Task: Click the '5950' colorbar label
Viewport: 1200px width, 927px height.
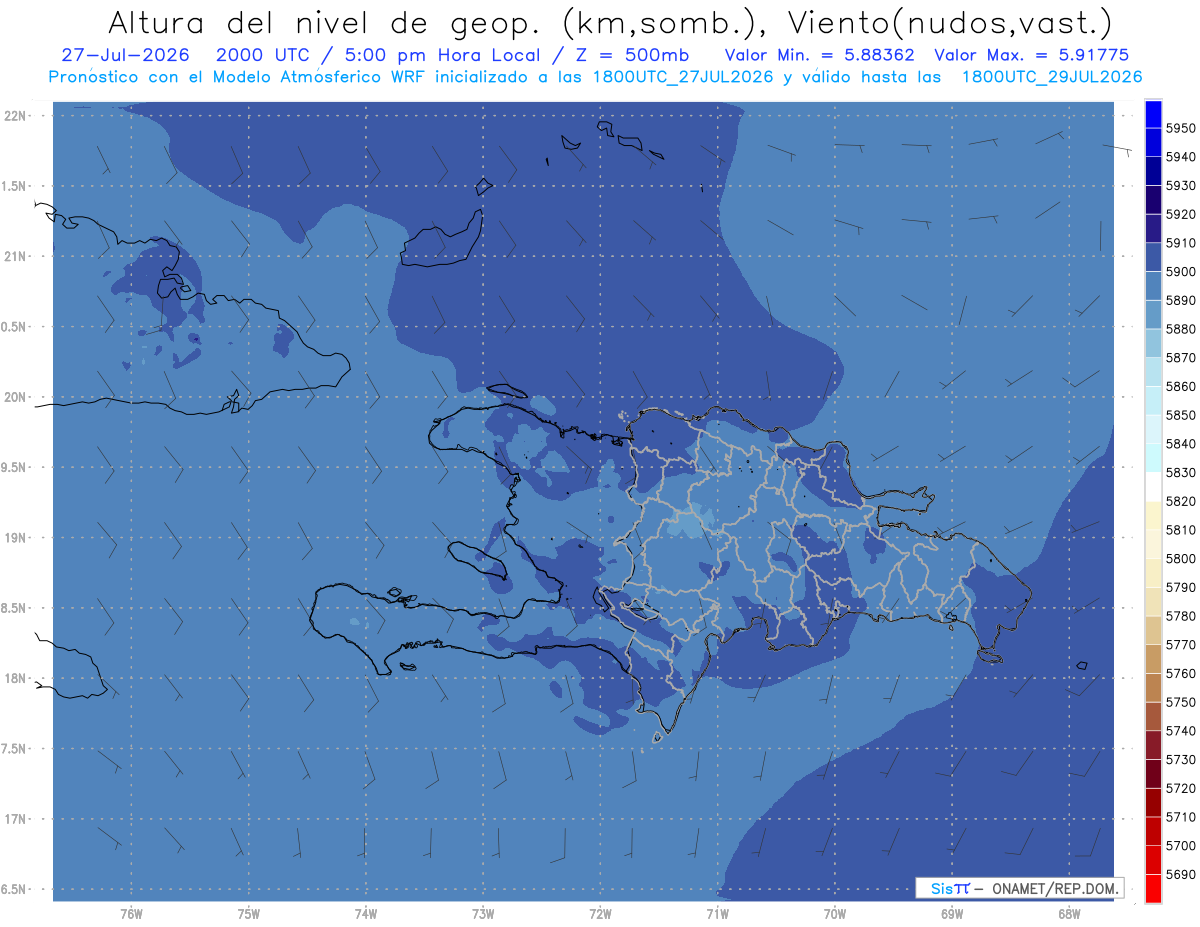Action: tap(1182, 129)
